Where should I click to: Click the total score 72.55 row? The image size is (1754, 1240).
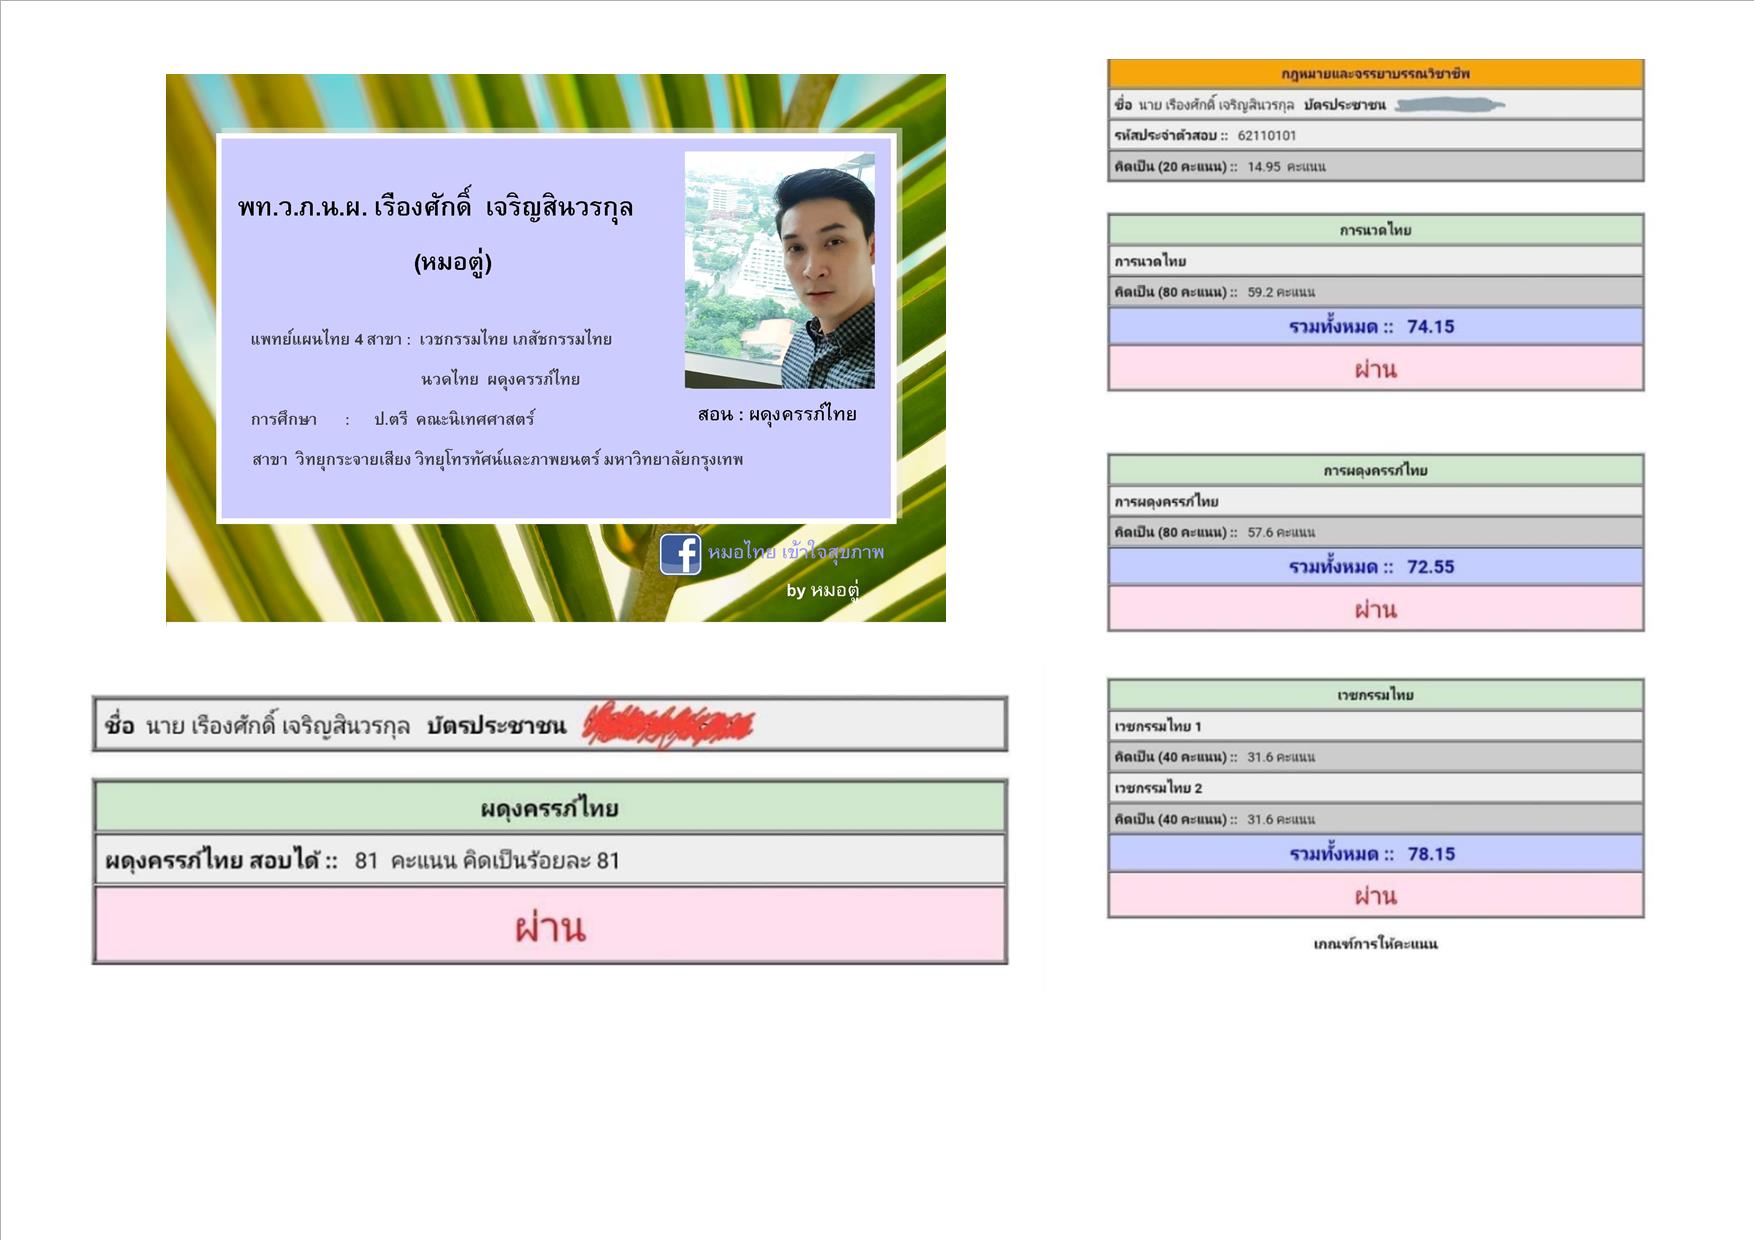1375,567
